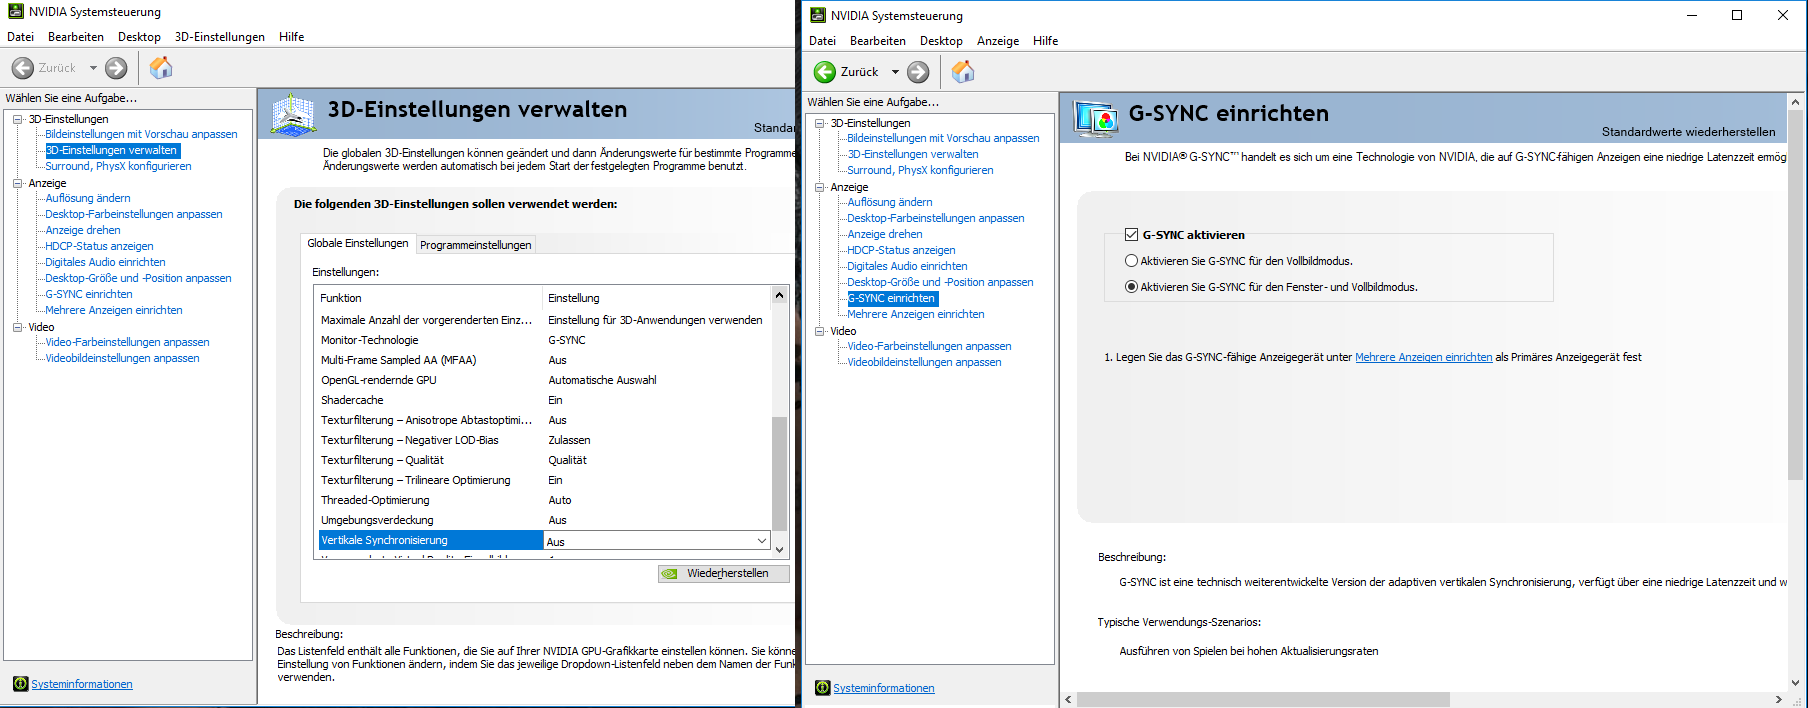Click the Wiederherstellen button
The image size is (1808, 708).
[724, 574]
